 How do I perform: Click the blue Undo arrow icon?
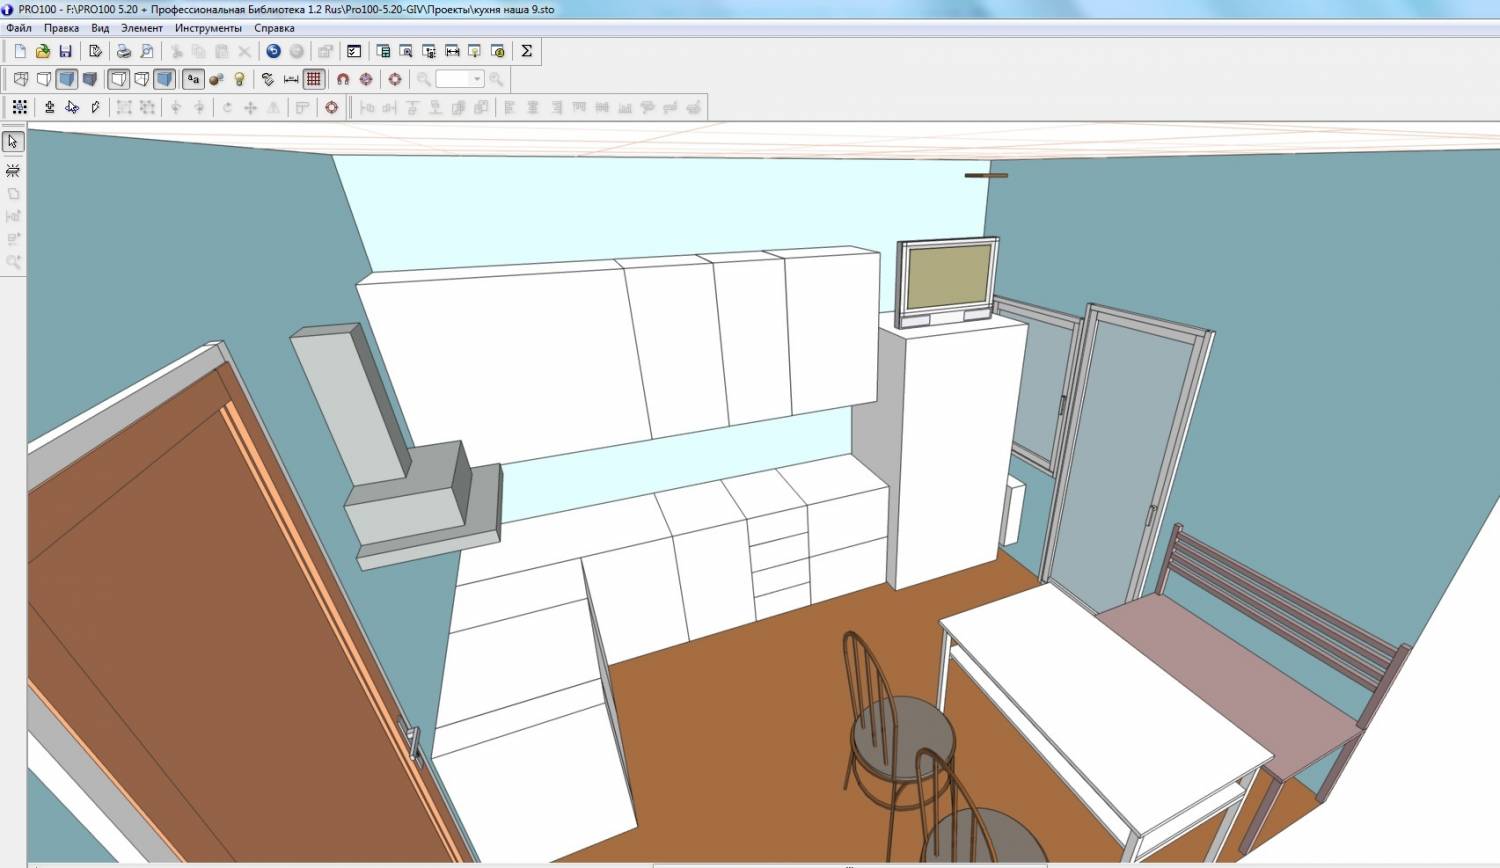273,51
